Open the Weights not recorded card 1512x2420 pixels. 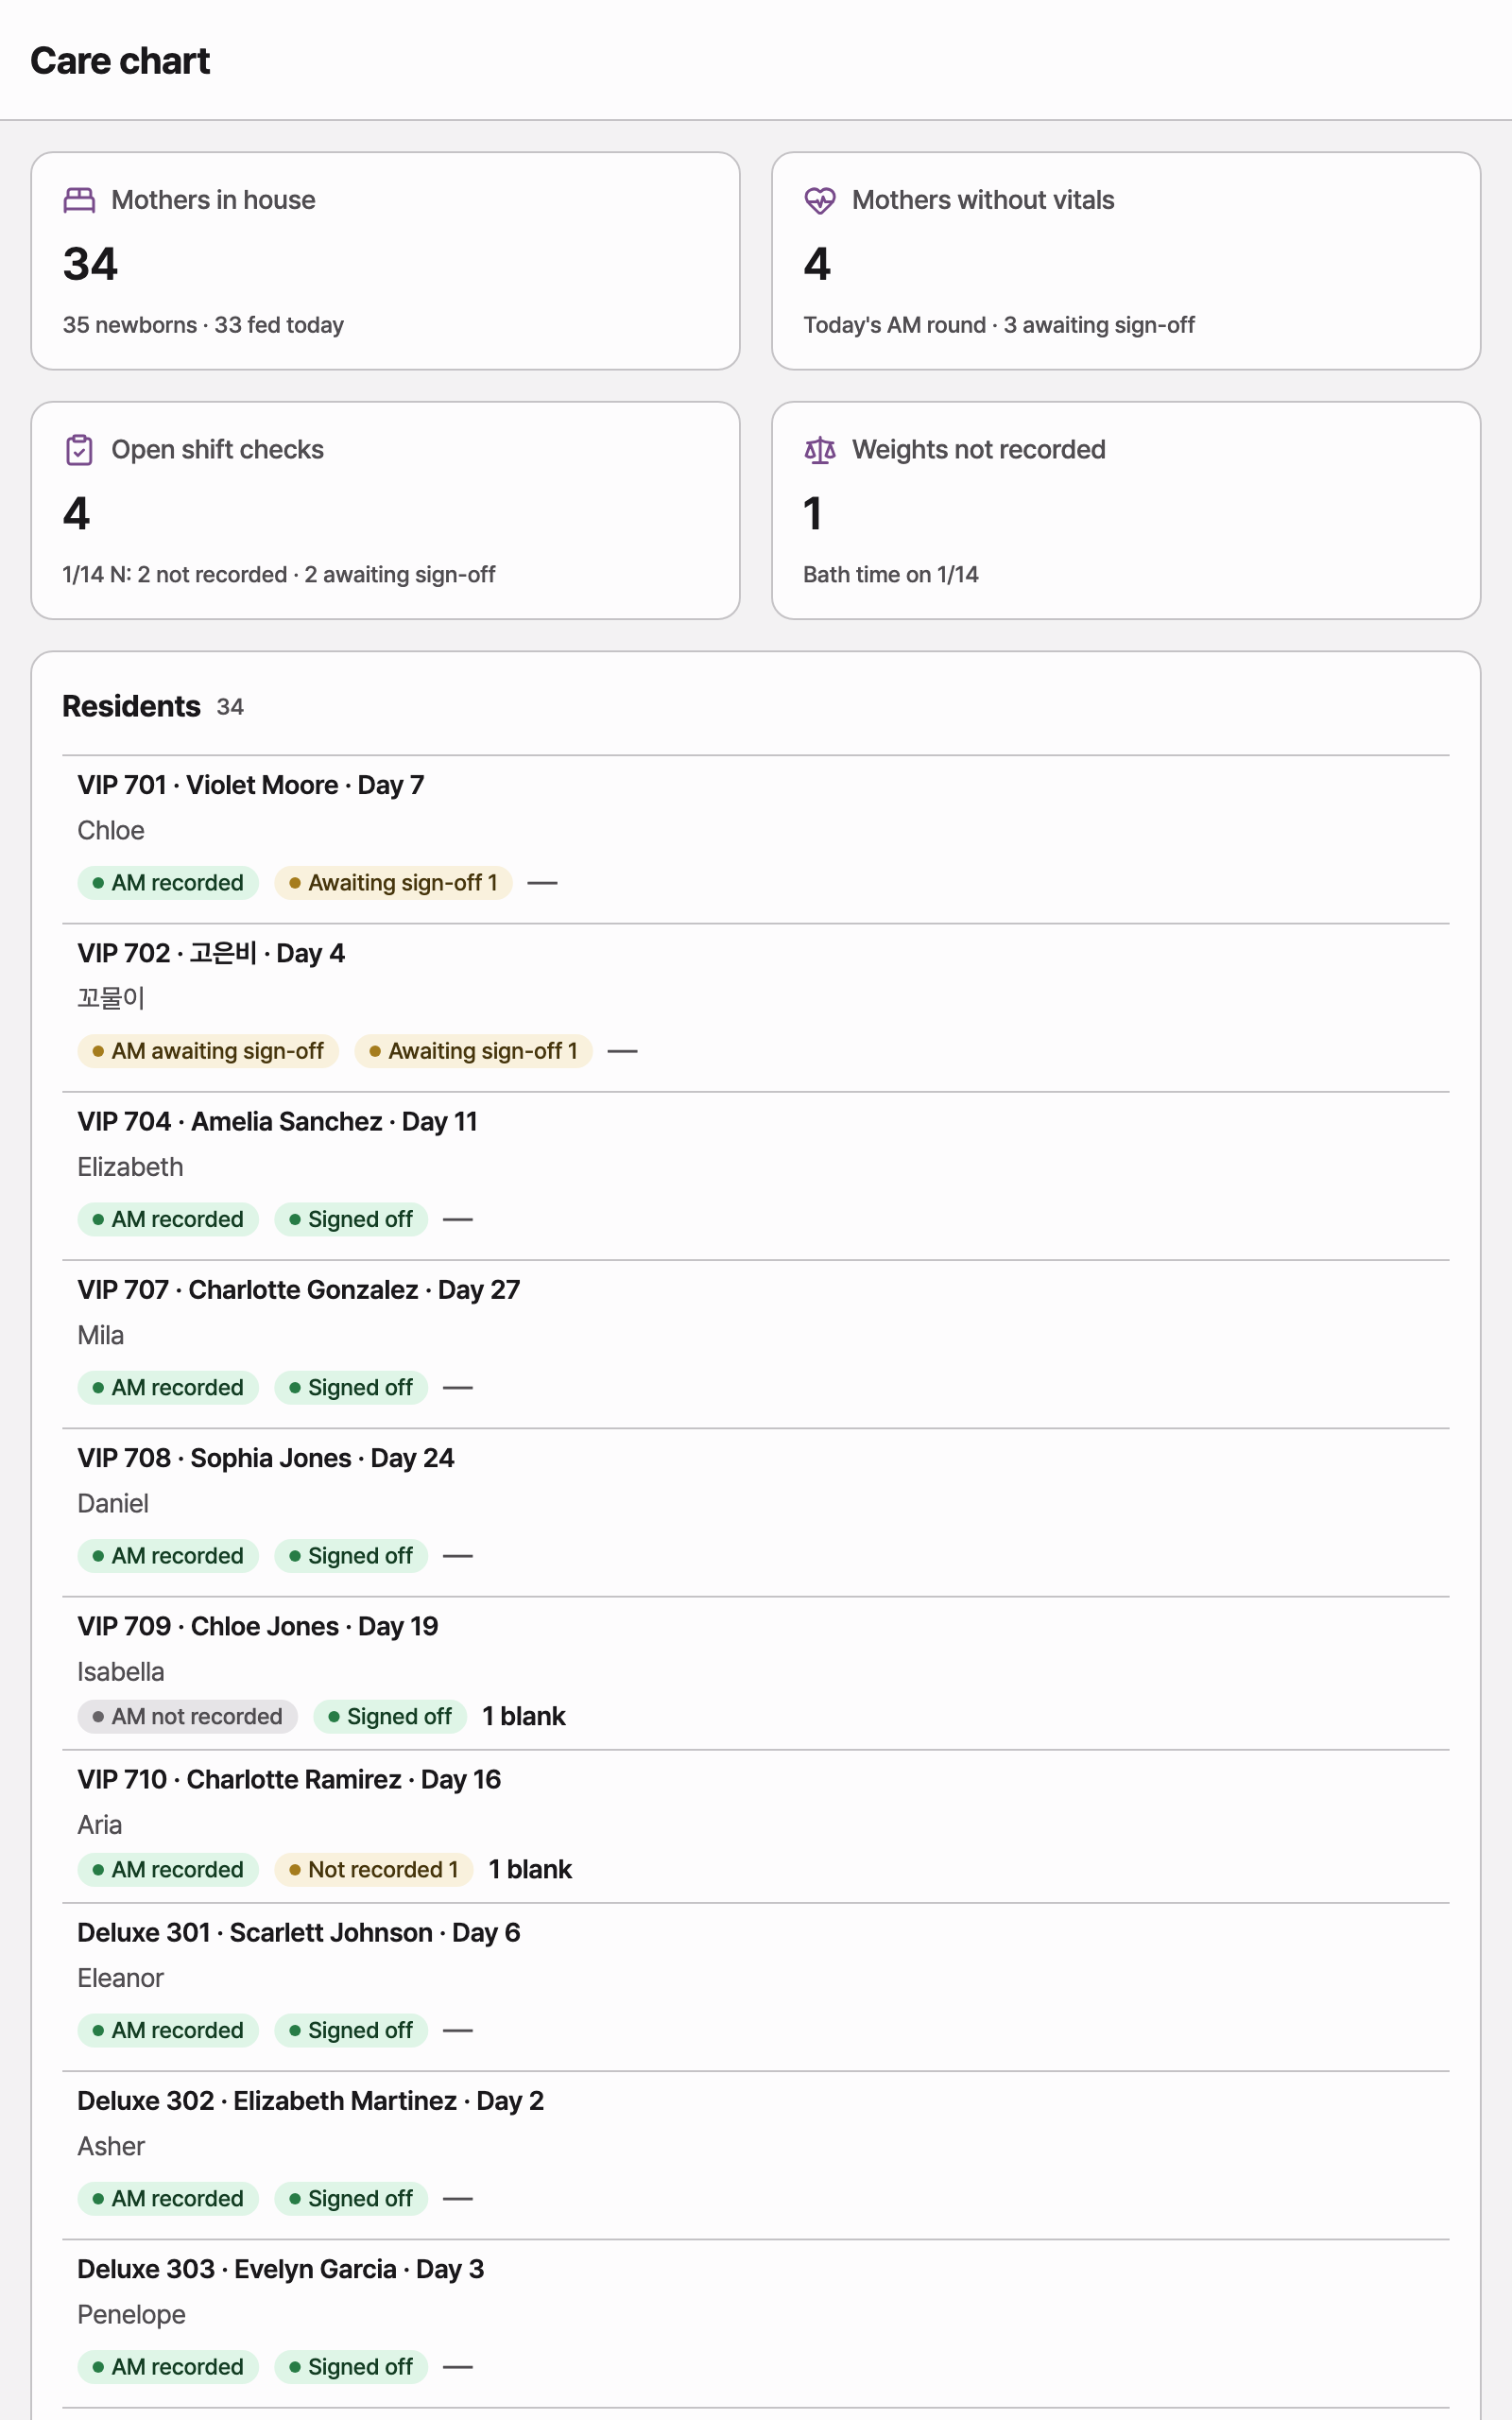[1126, 511]
